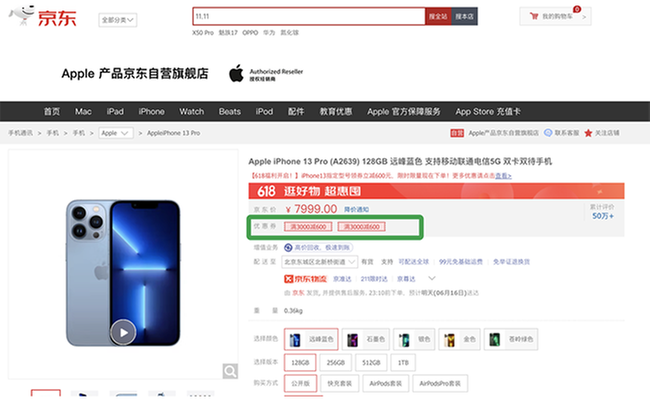The height and width of the screenshot is (399, 650).
Task: Click the image magnifier zoom icon
Action: click(x=230, y=371)
